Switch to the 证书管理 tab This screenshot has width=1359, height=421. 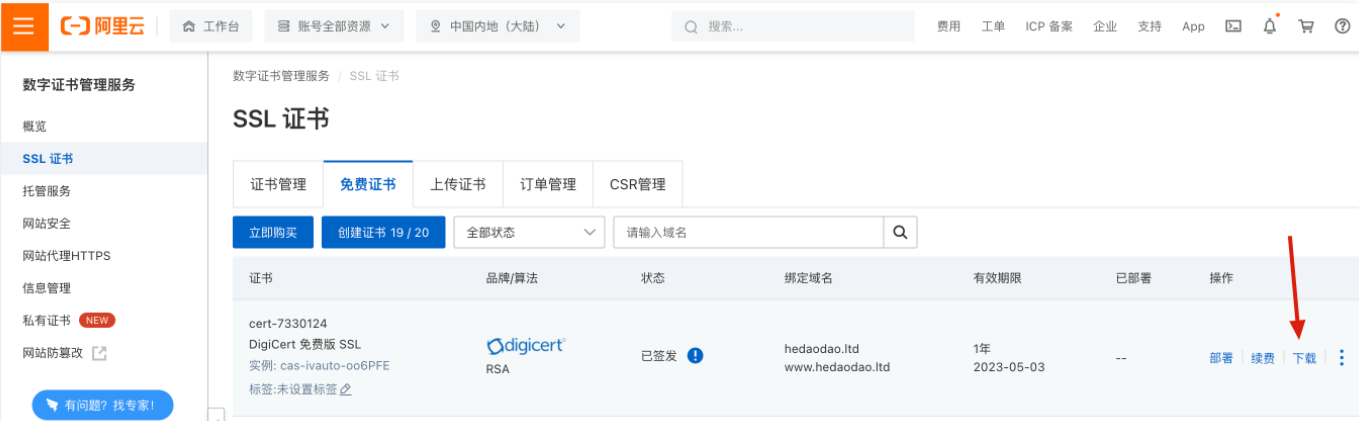(x=278, y=185)
